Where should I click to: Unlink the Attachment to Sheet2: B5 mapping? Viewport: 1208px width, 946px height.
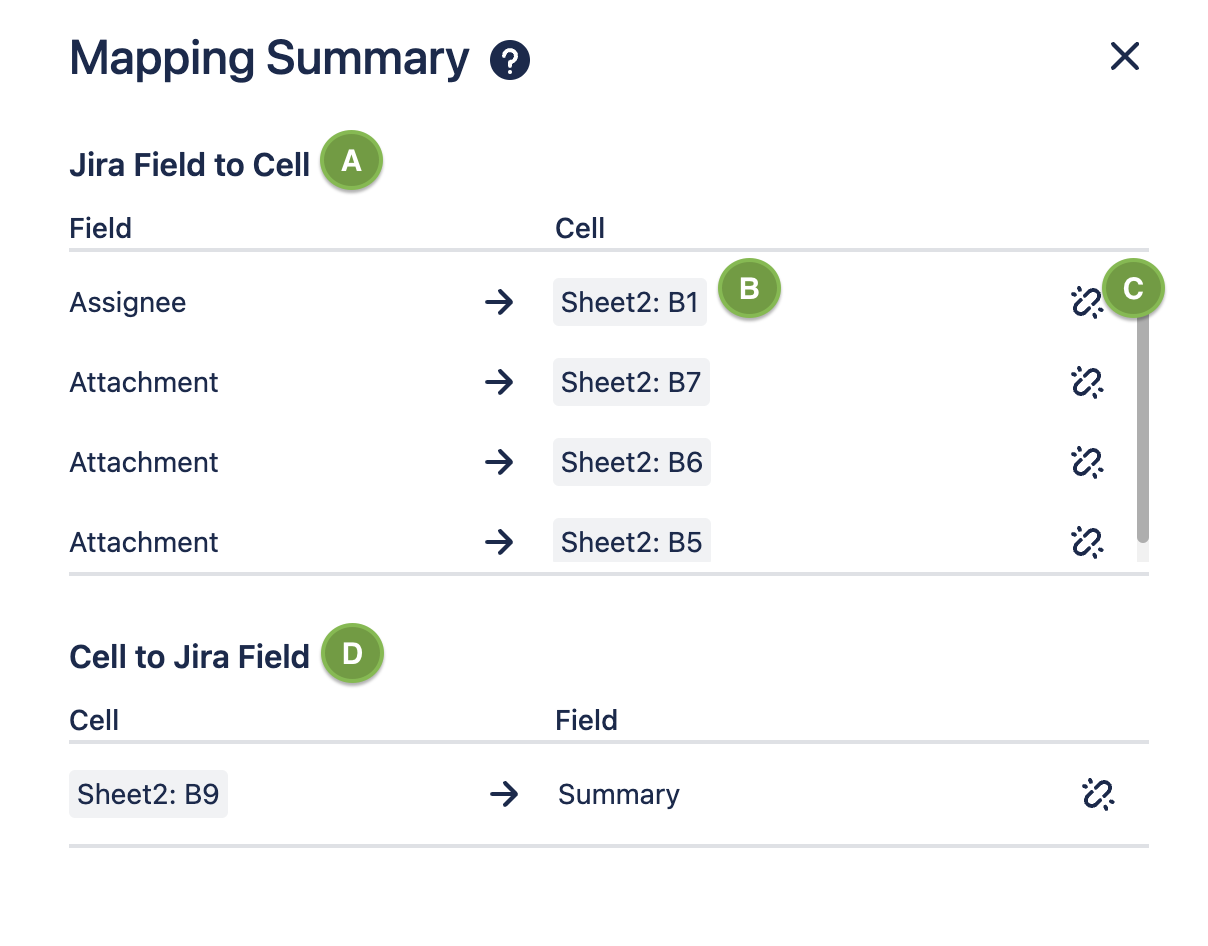click(x=1086, y=541)
